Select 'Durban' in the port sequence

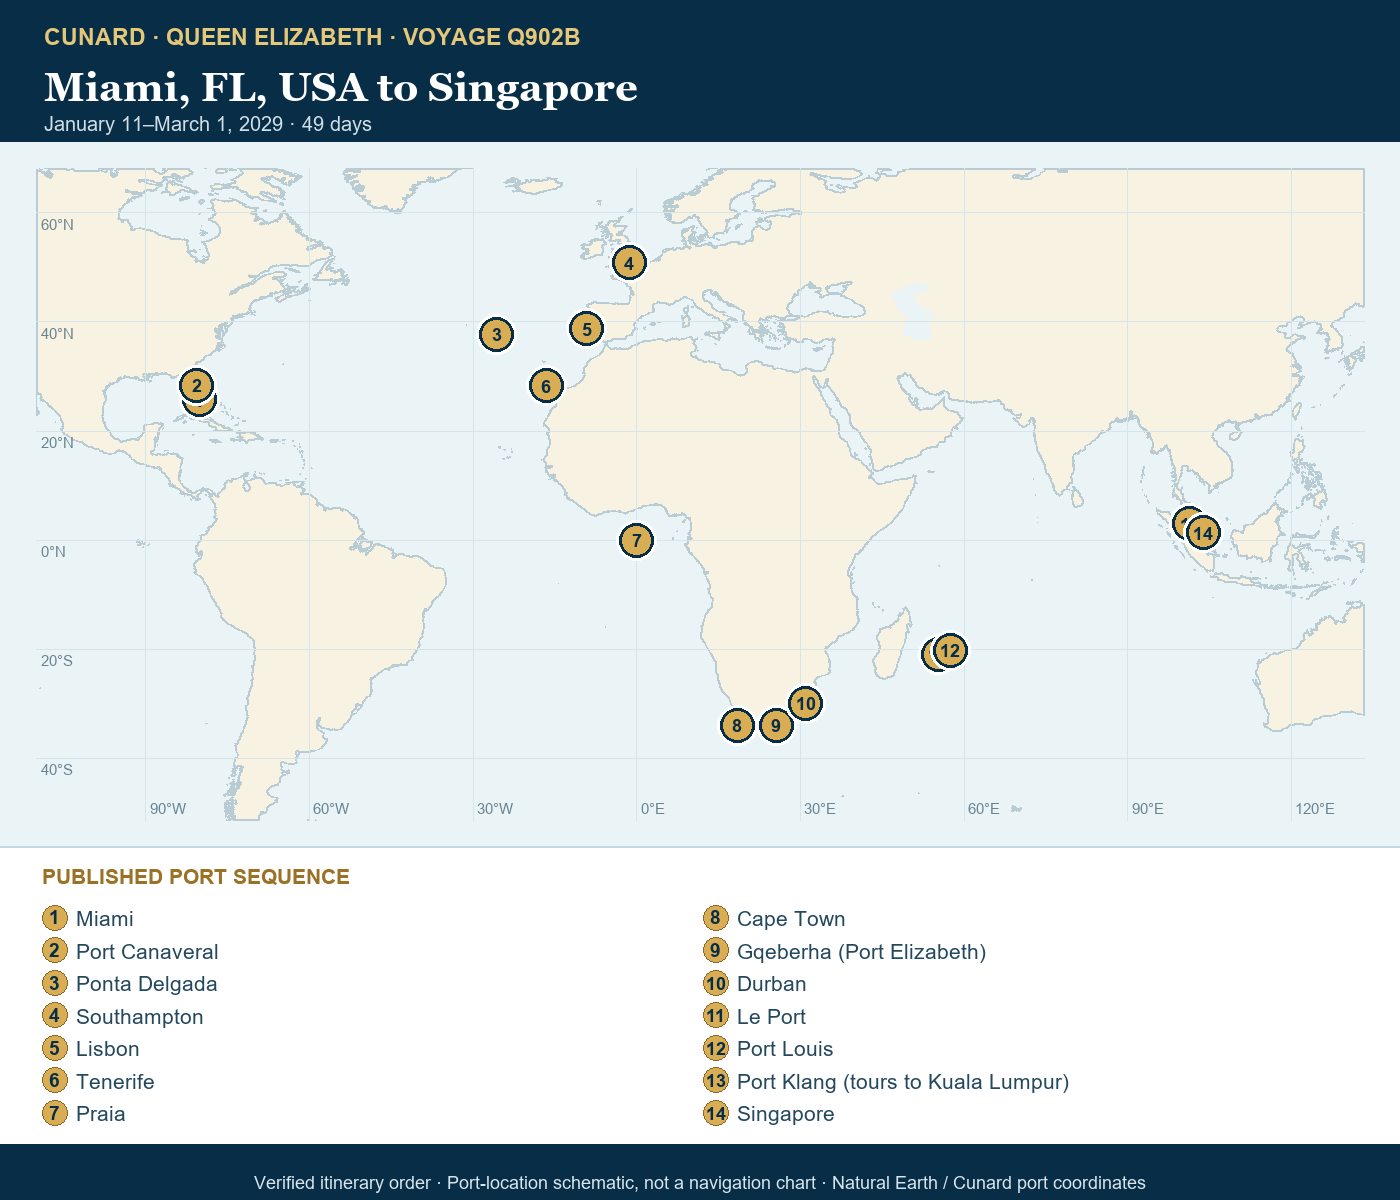[772, 984]
